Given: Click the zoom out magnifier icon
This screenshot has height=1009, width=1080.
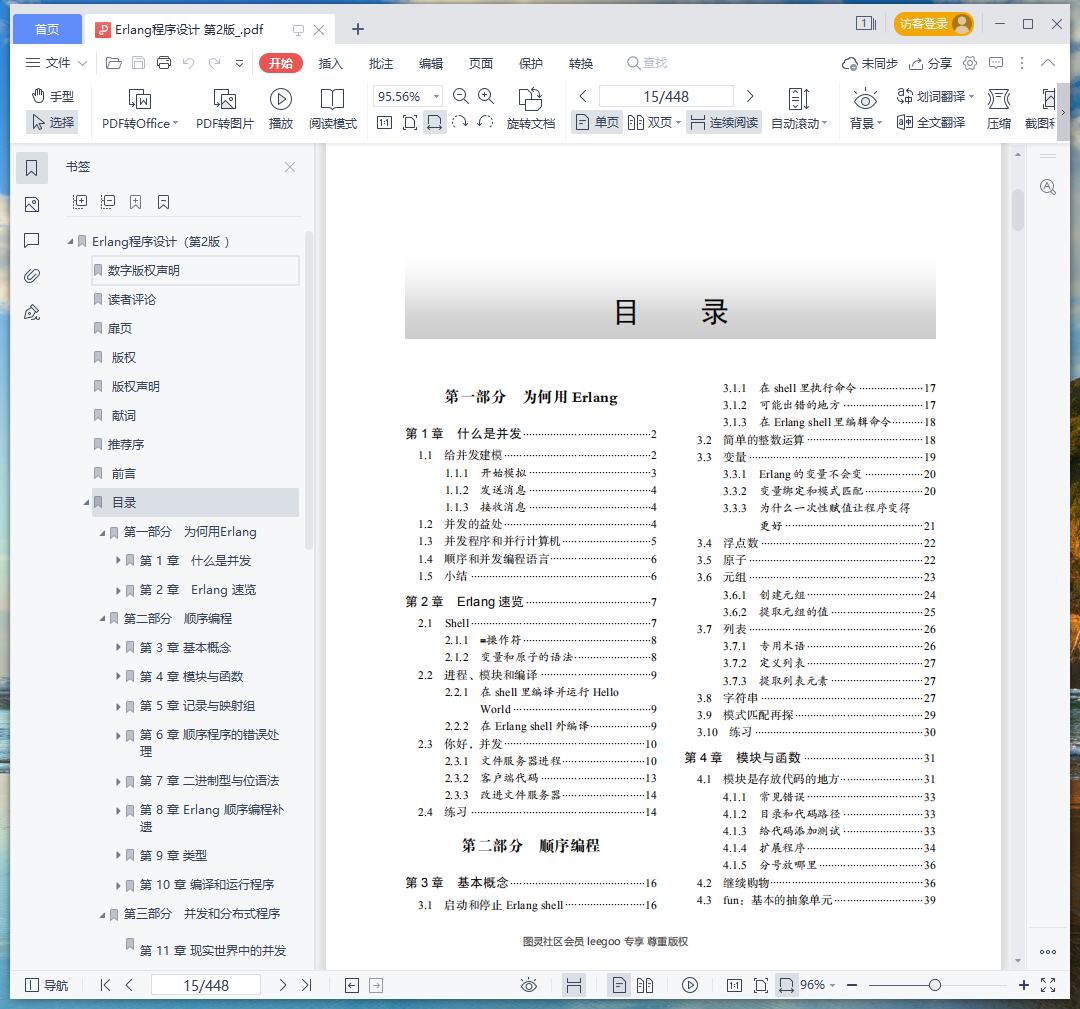Looking at the screenshot, I should [461, 96].
